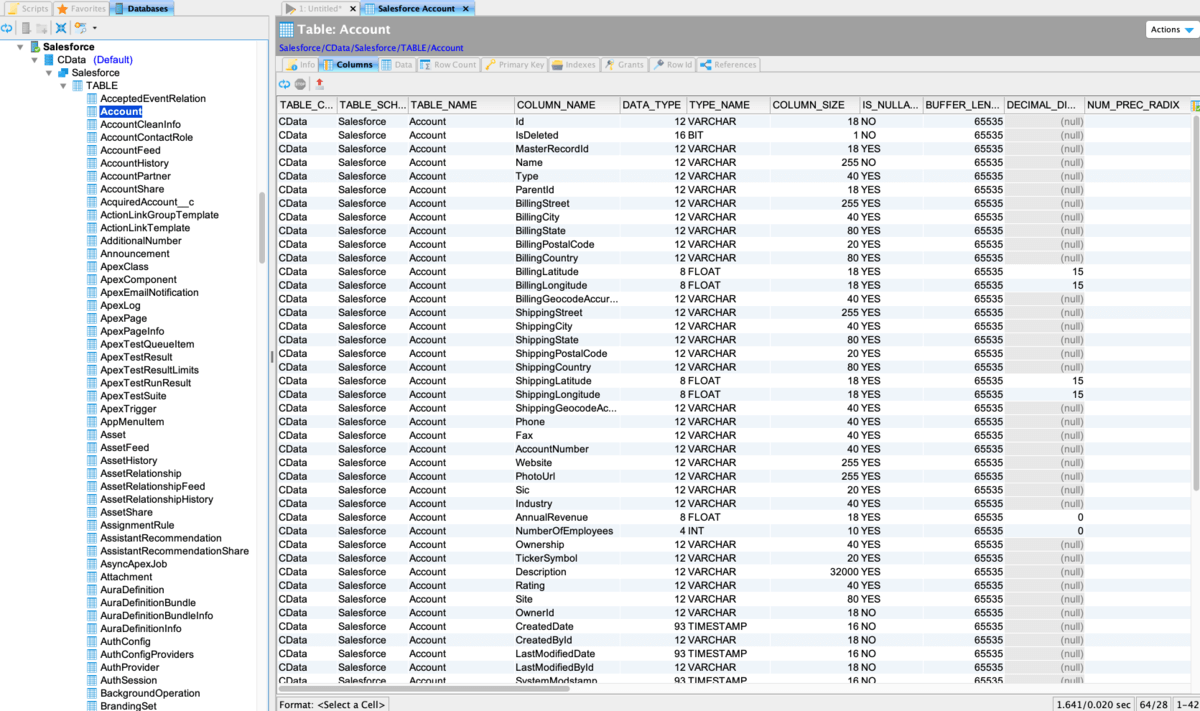Close the Salesforce Account tab

466,9
